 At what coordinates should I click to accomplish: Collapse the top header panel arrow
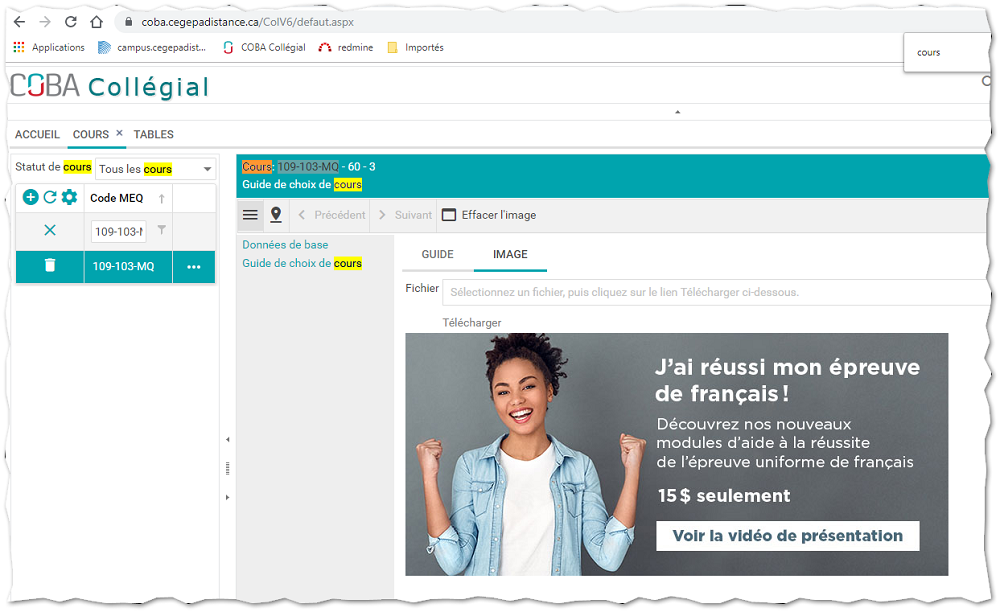click(677, 112)
